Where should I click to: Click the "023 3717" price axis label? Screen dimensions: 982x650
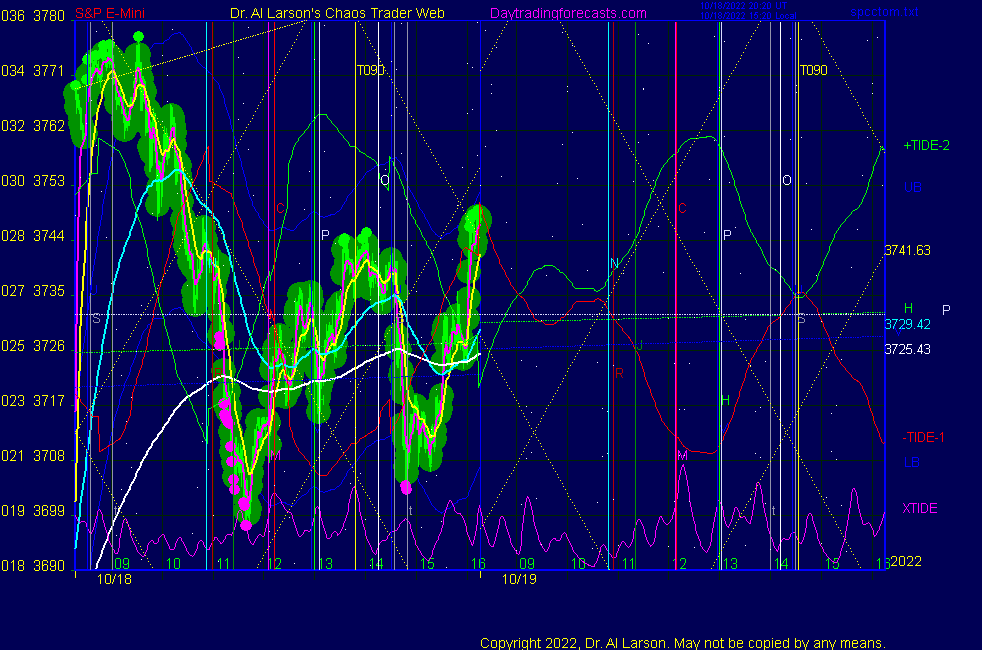33,401
